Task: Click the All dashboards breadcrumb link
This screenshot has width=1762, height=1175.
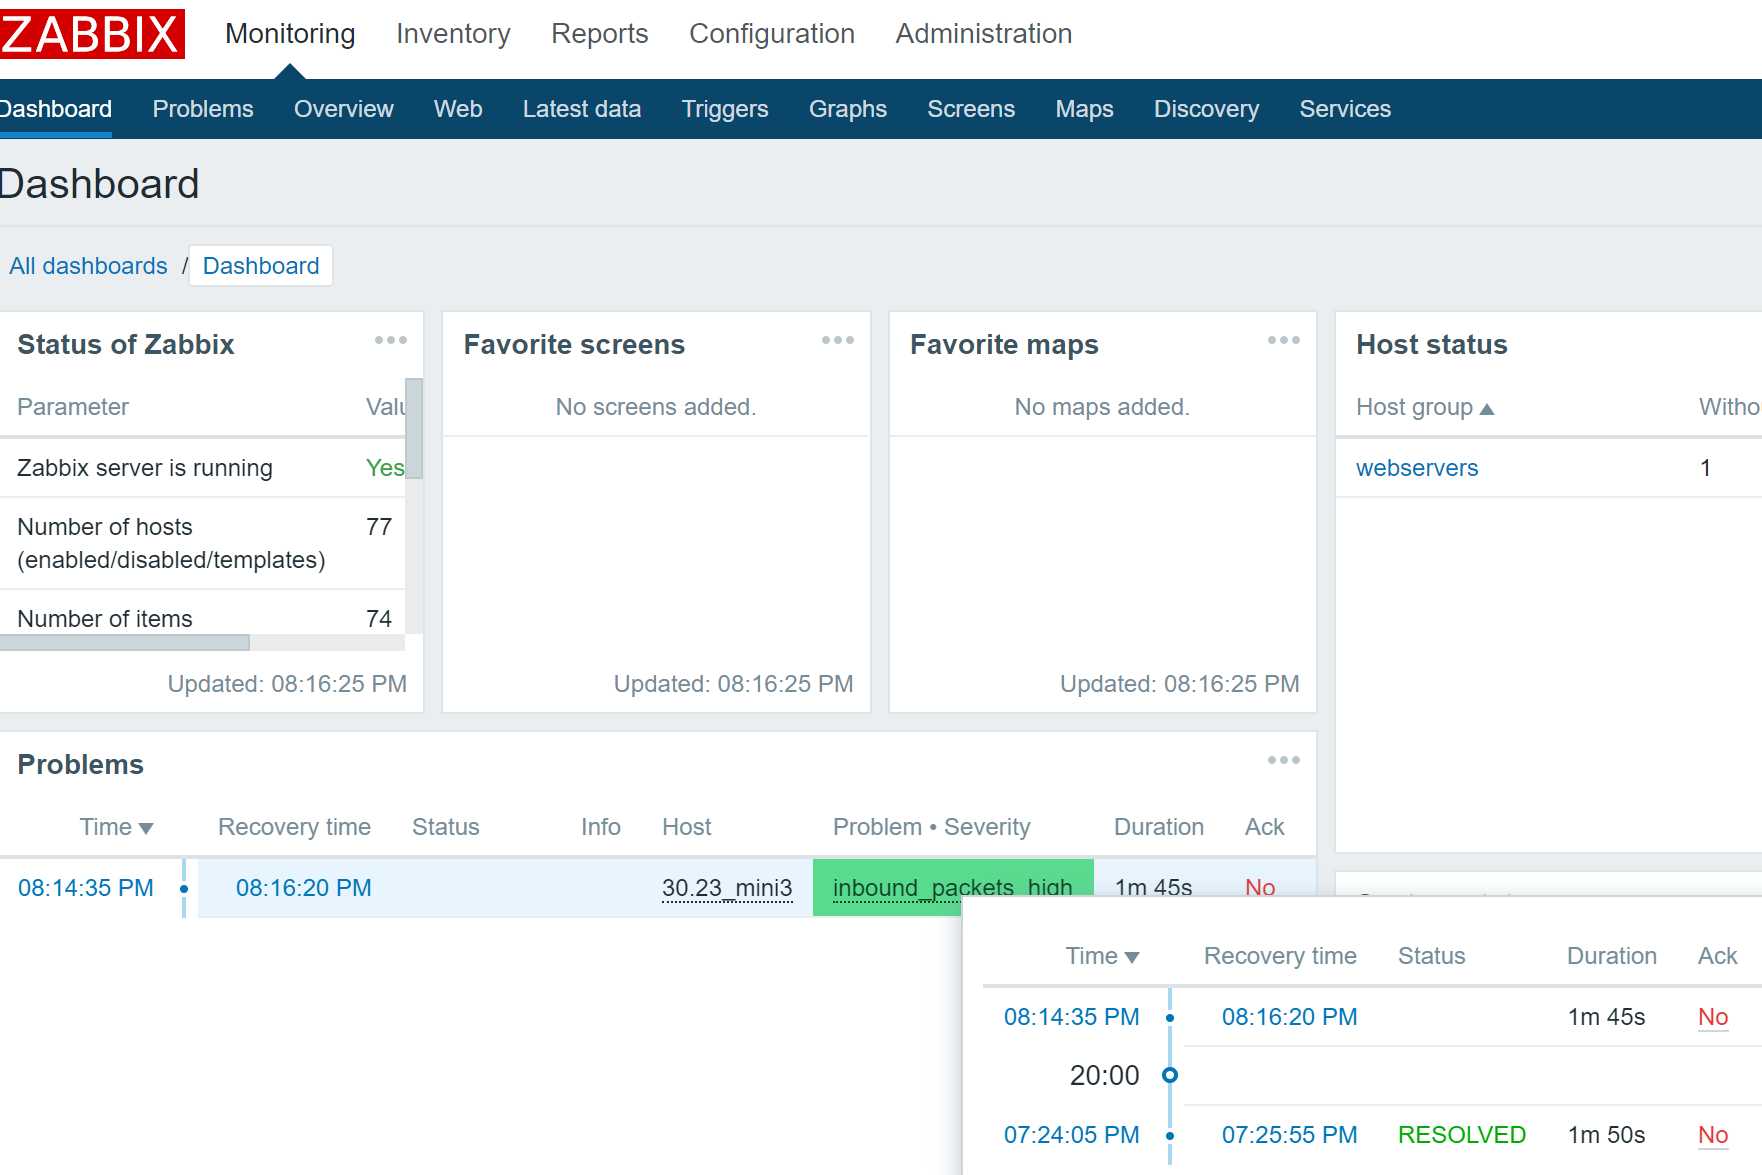Action: pos(88,266)
